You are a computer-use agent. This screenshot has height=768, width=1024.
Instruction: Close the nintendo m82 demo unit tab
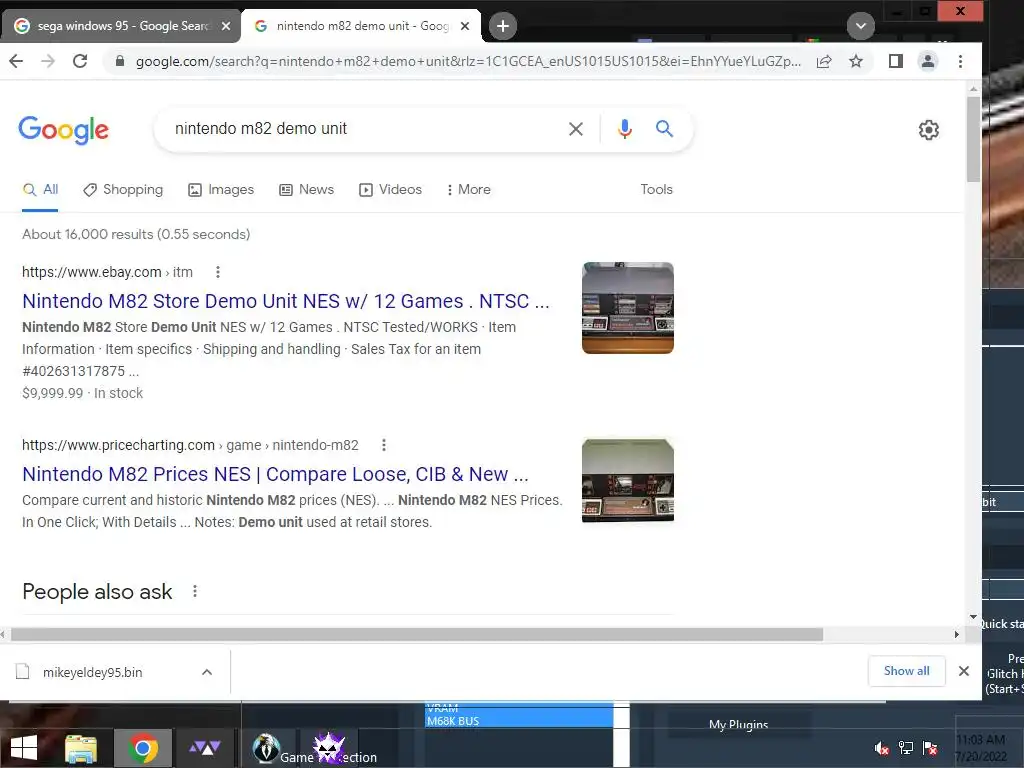(x=465, y=26)
